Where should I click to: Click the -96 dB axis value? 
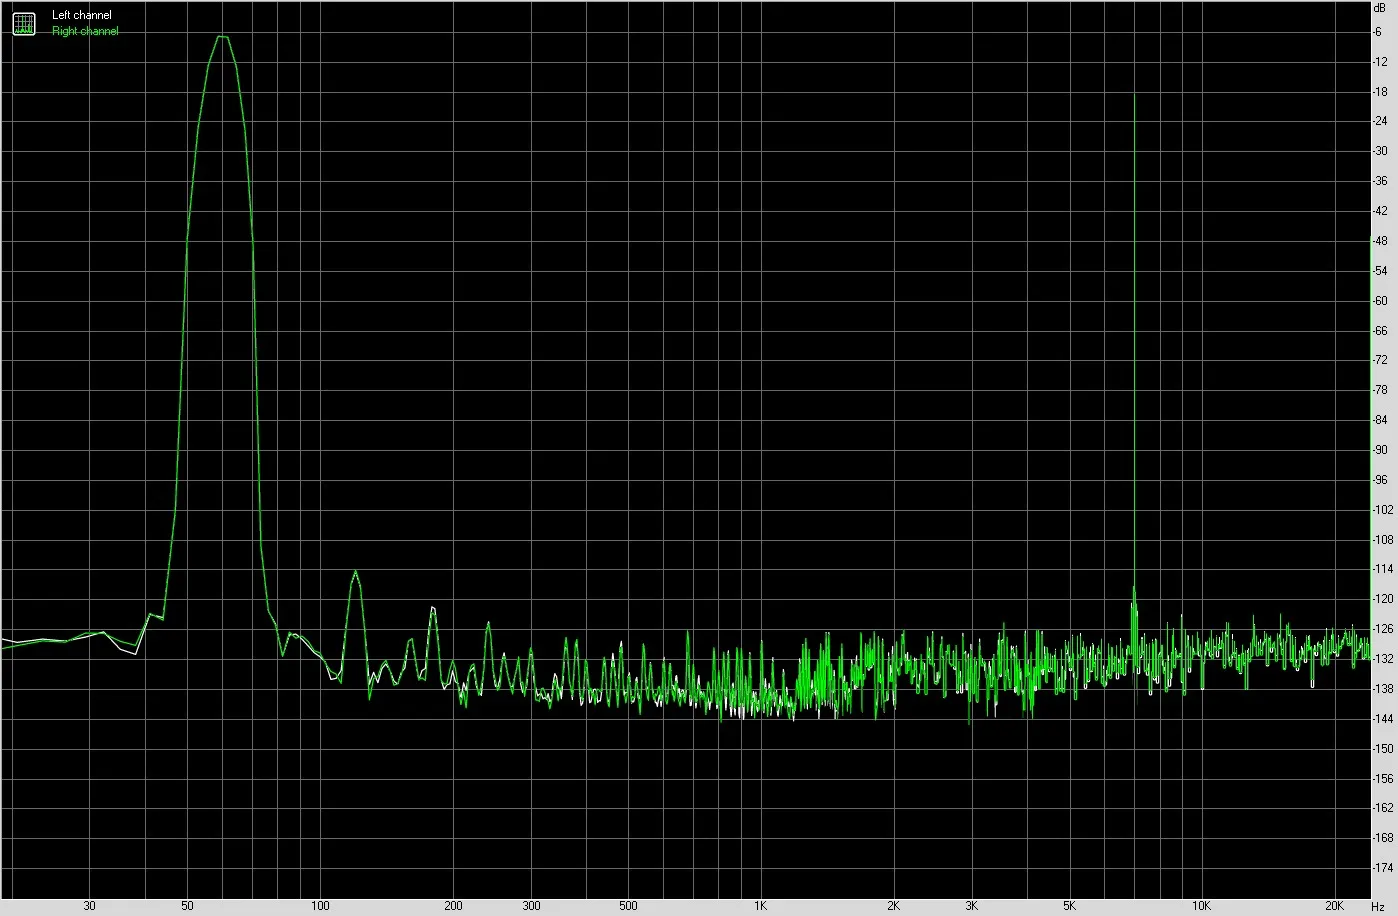[x=1380, y=480]
